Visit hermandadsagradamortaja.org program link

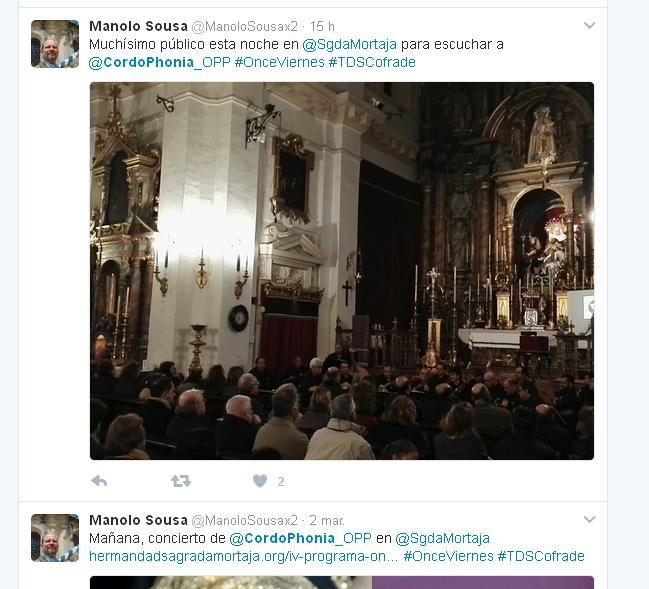(x=243, y=556)
